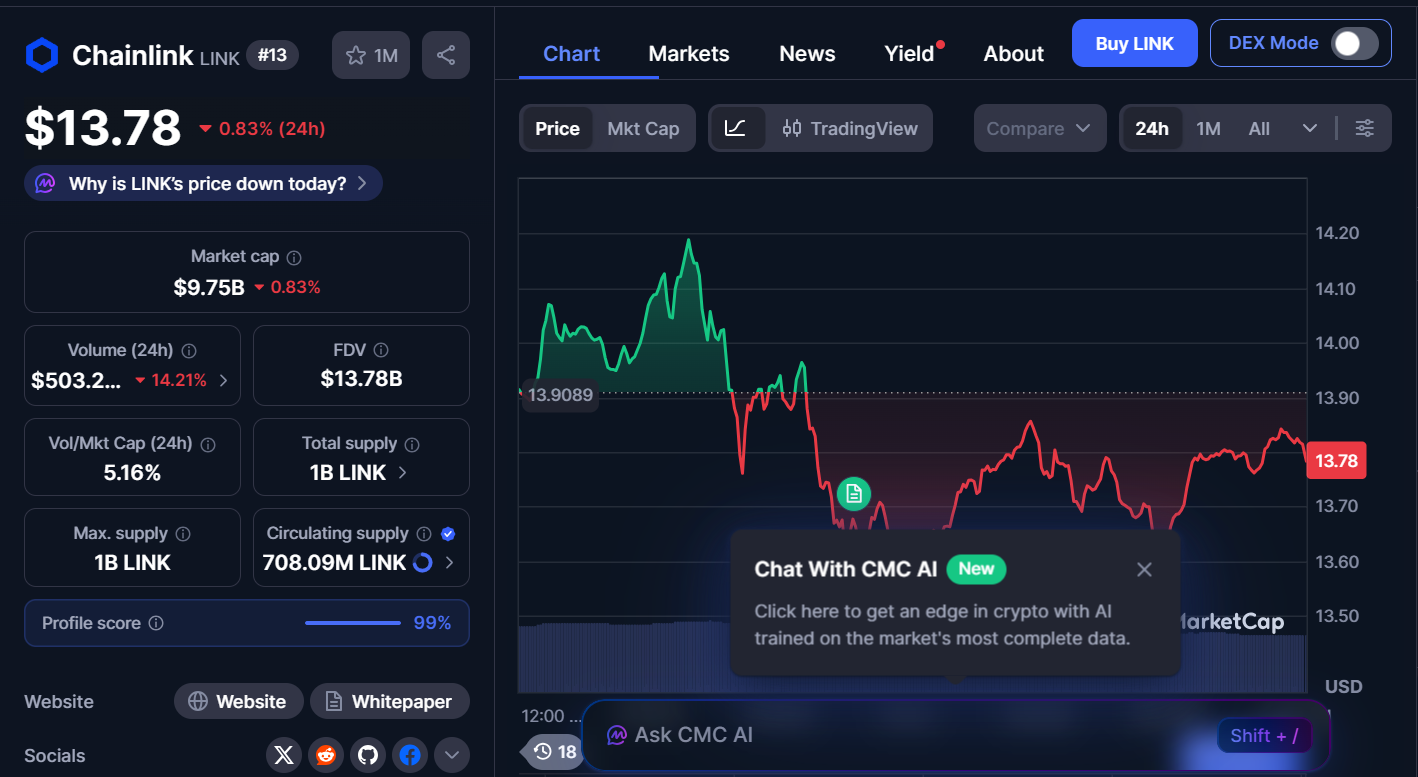Open chart display settings

[1365, 128]
